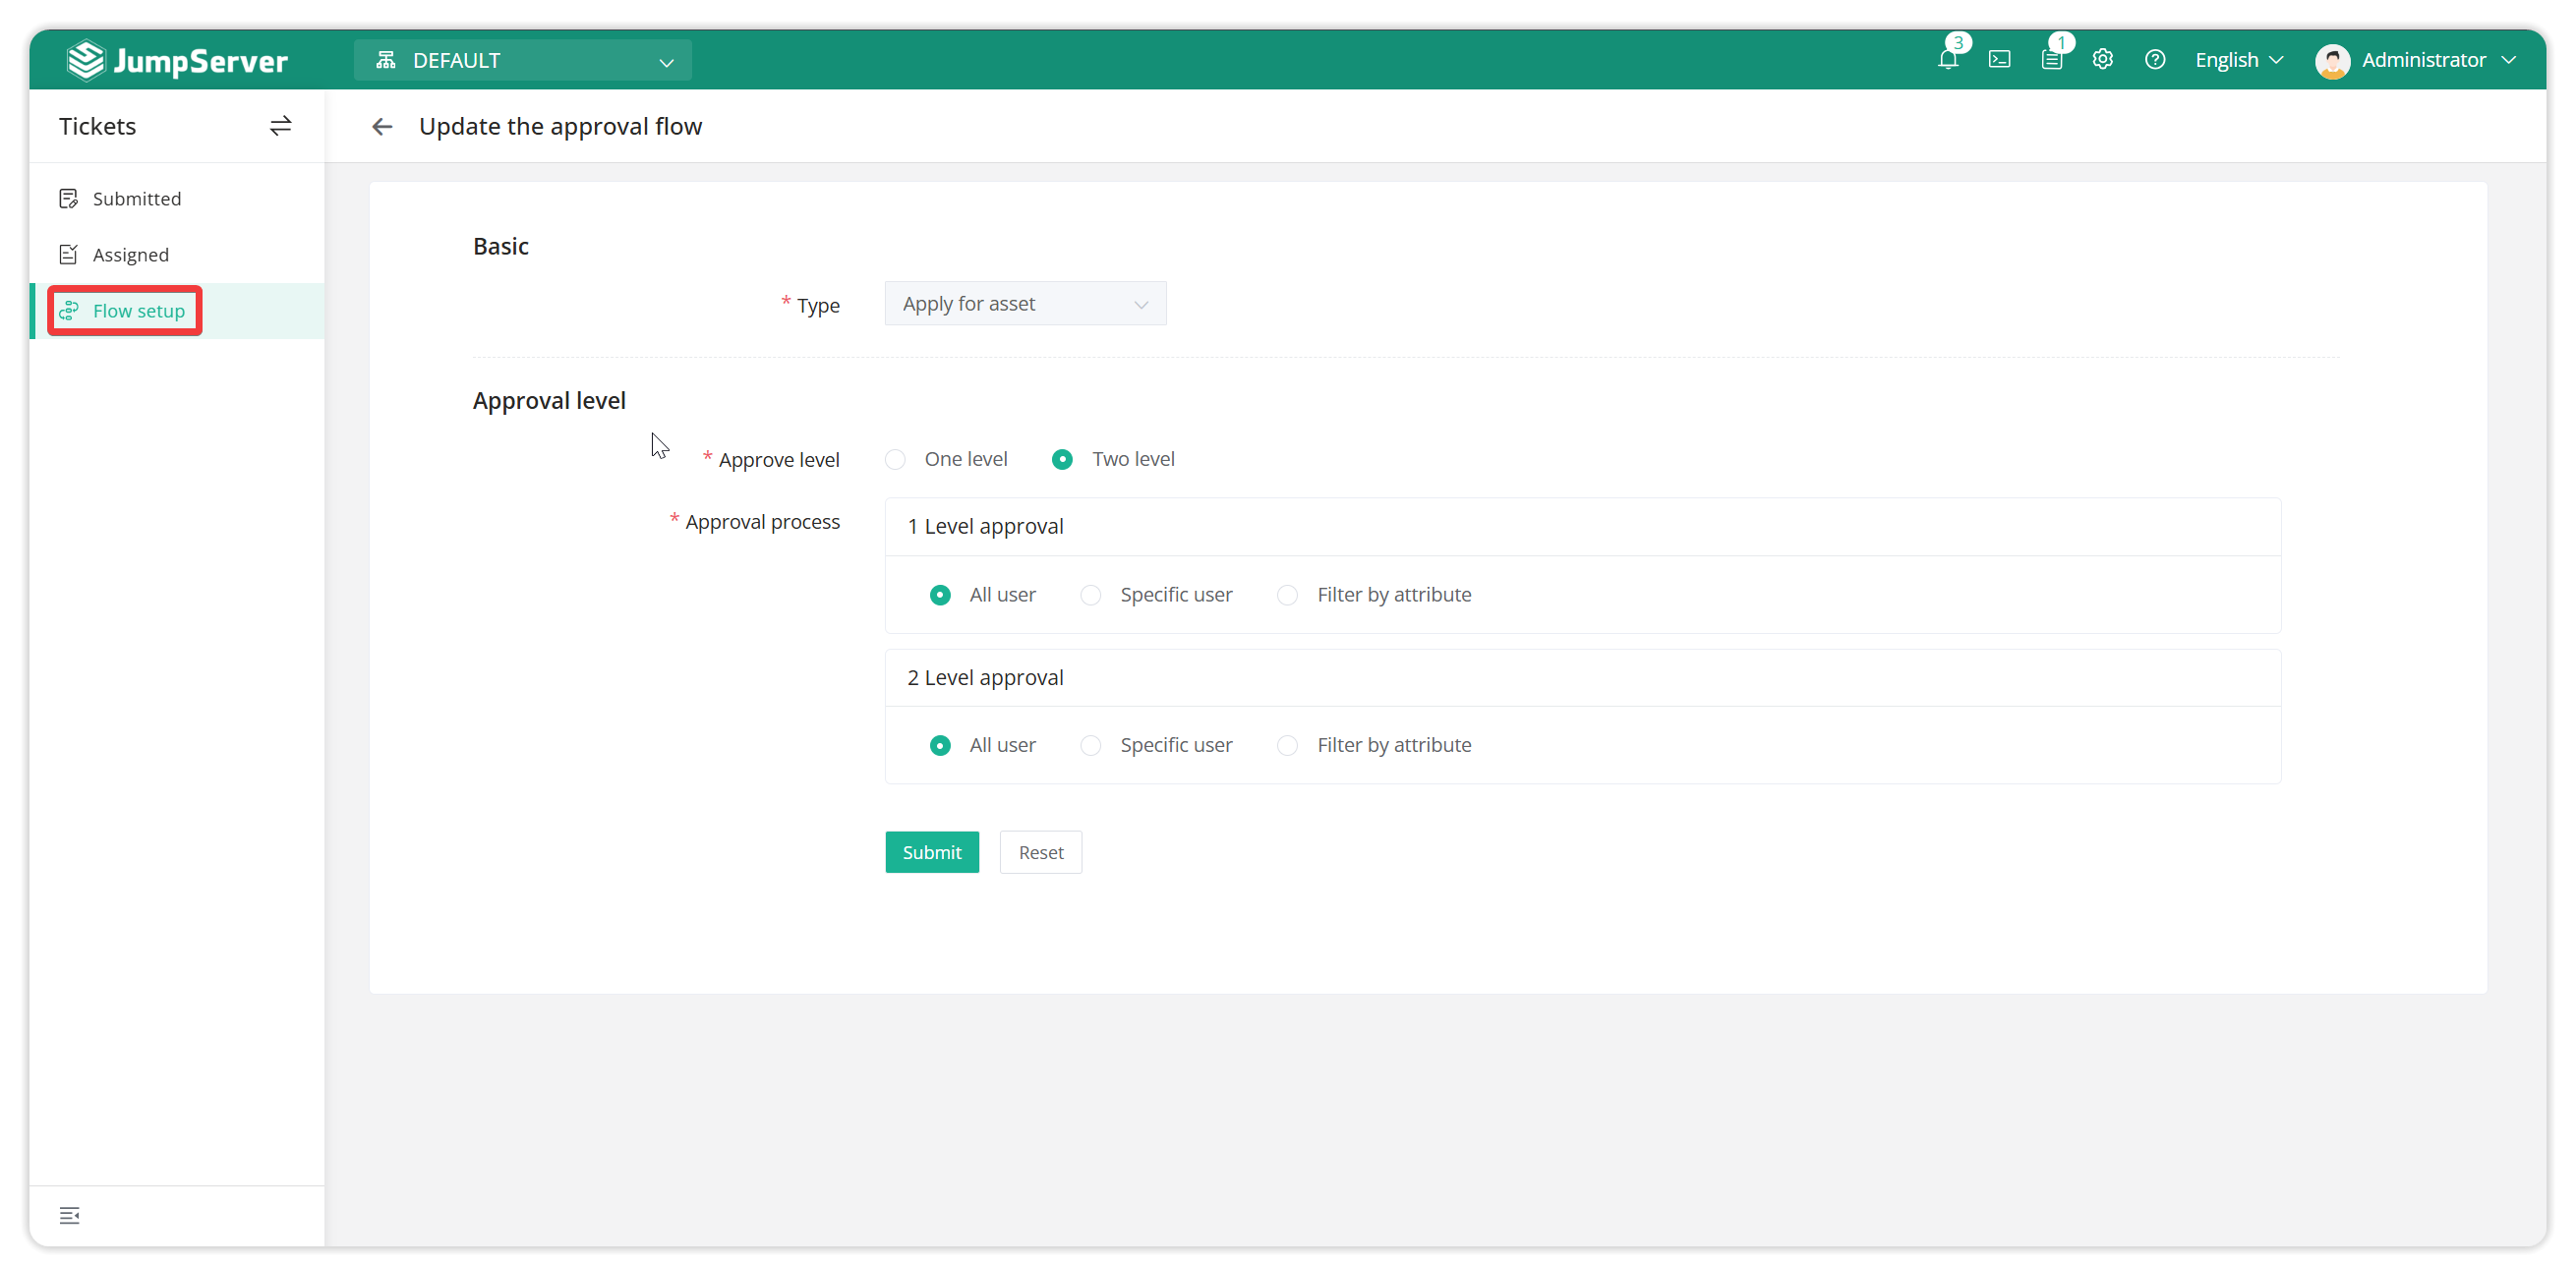Click the Update the approval flow title
The height and width of the screenshot is (1266, 2576).
560,126
